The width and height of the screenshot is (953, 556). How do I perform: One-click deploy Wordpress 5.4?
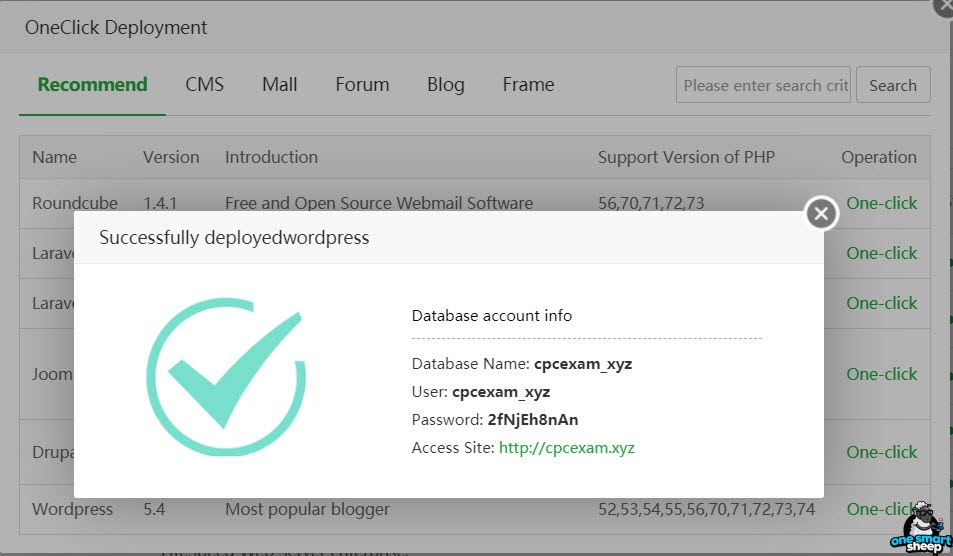[881, 509]
